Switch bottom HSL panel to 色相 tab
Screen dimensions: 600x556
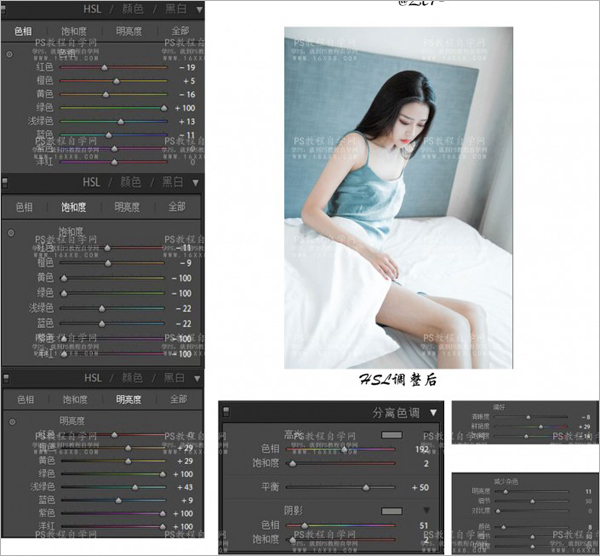coord(26,399)
